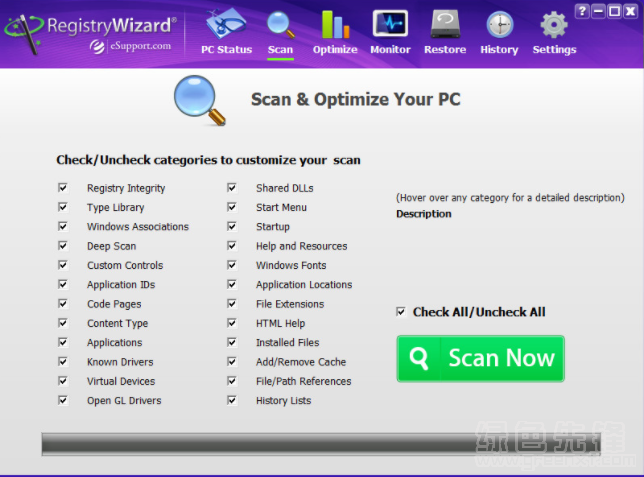Click the scan progress bar
Screen dimensions: 644x477
pos(321,444)
